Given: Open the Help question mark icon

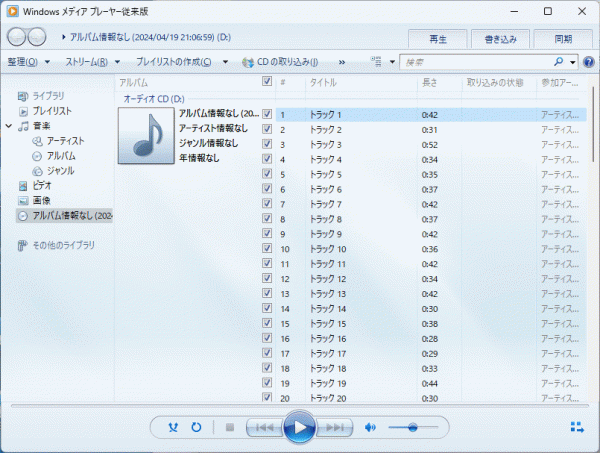Looking at the screenshot, I should pyautogui.click(x=589, y=62).
